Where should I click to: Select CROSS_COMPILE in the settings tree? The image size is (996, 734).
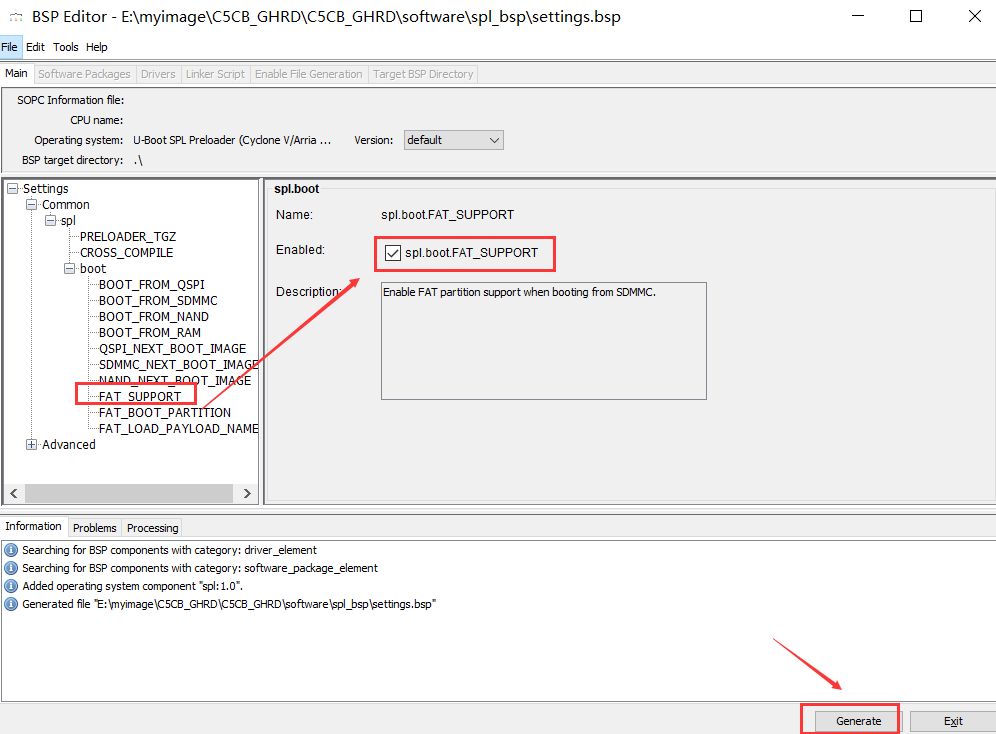point(126,253)
